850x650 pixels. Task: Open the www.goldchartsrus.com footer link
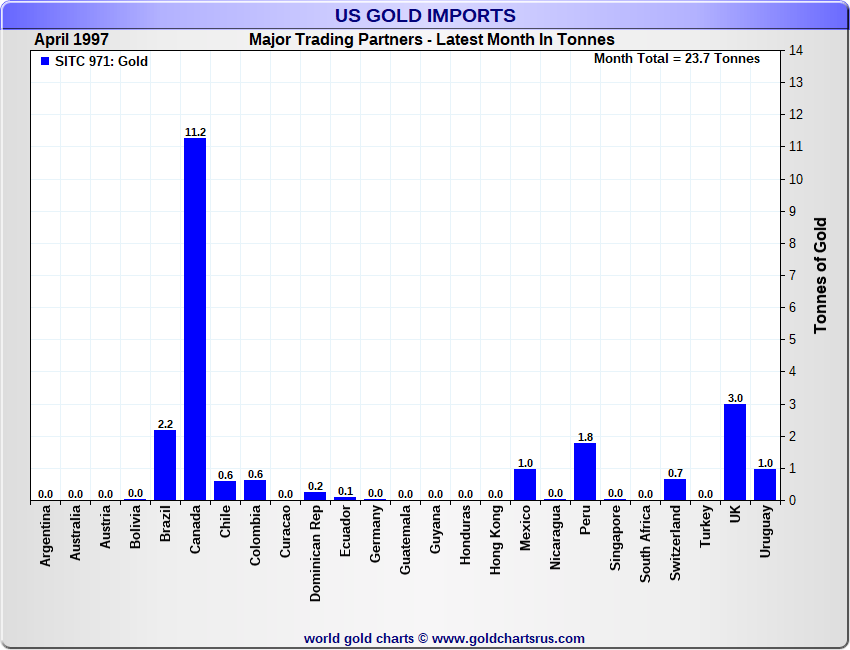pos(508,638)
